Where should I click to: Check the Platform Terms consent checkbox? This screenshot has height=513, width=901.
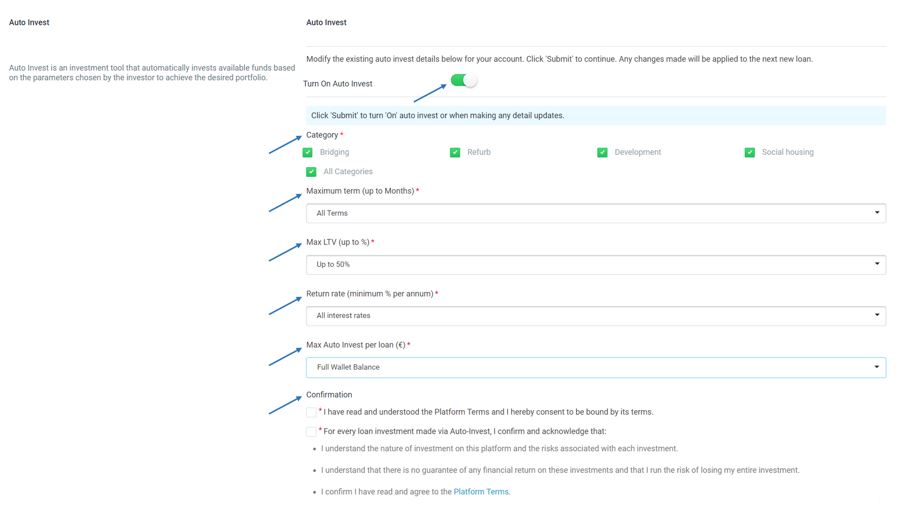pos(312,412)
